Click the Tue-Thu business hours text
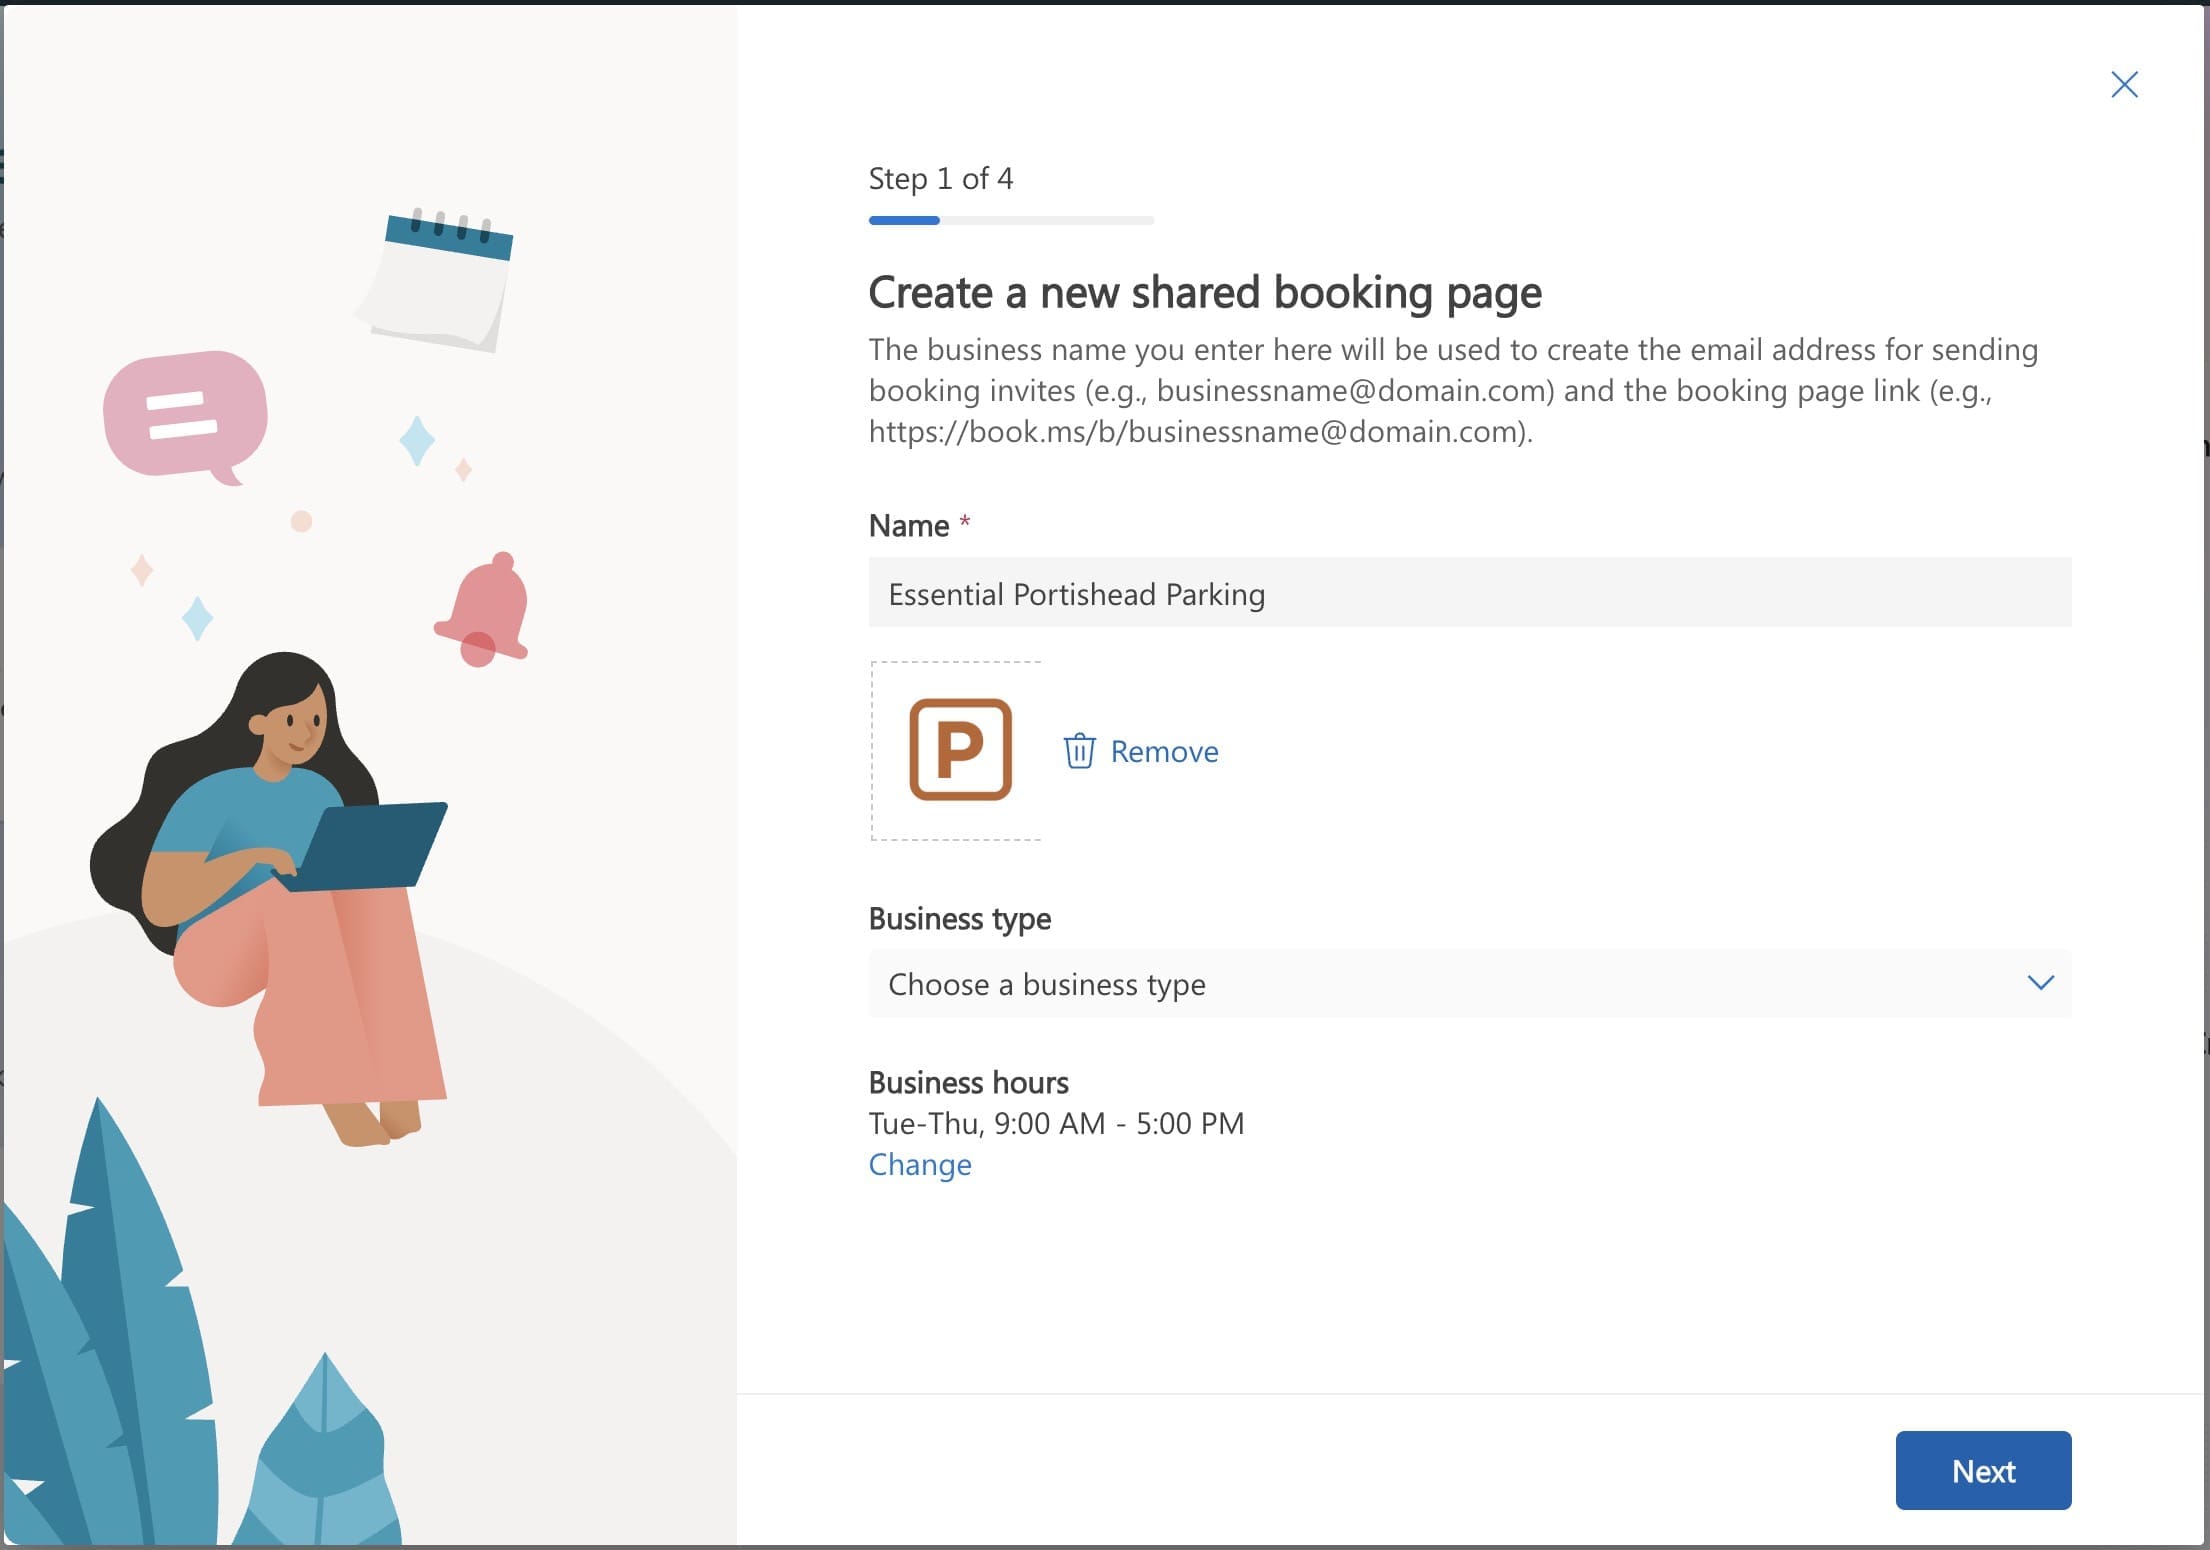 click(1056, 1124)
